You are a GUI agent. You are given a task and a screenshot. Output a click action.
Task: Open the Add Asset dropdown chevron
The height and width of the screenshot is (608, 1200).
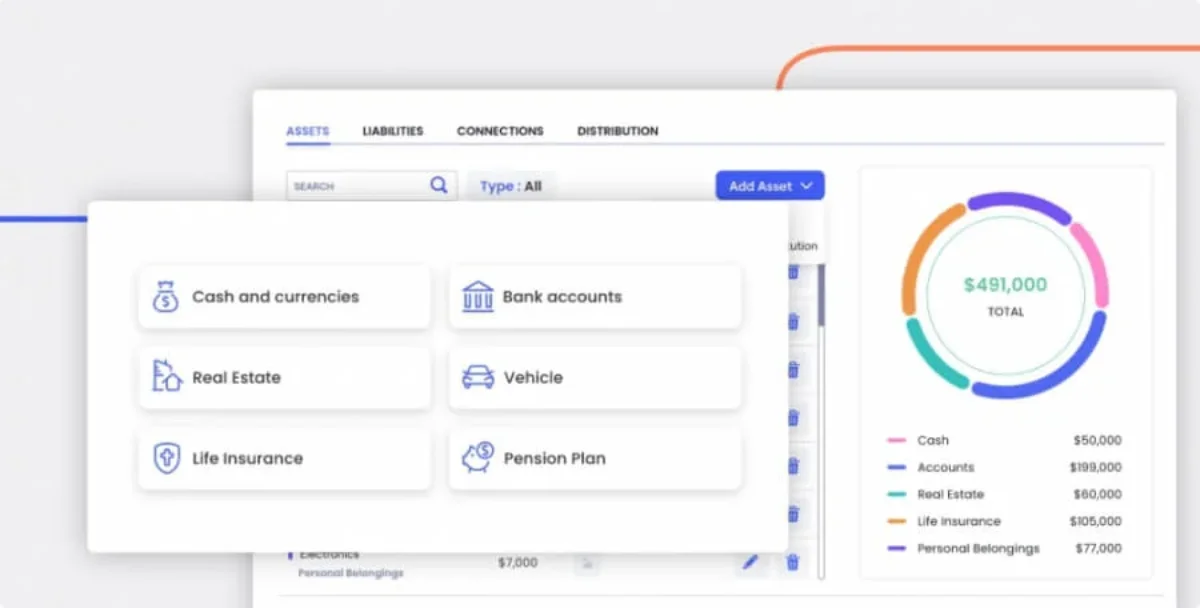[806, 185]
